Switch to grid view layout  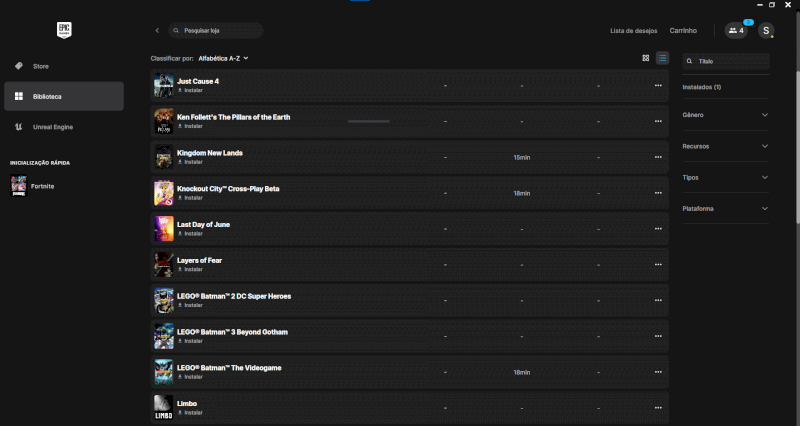(x=646, y=58)
